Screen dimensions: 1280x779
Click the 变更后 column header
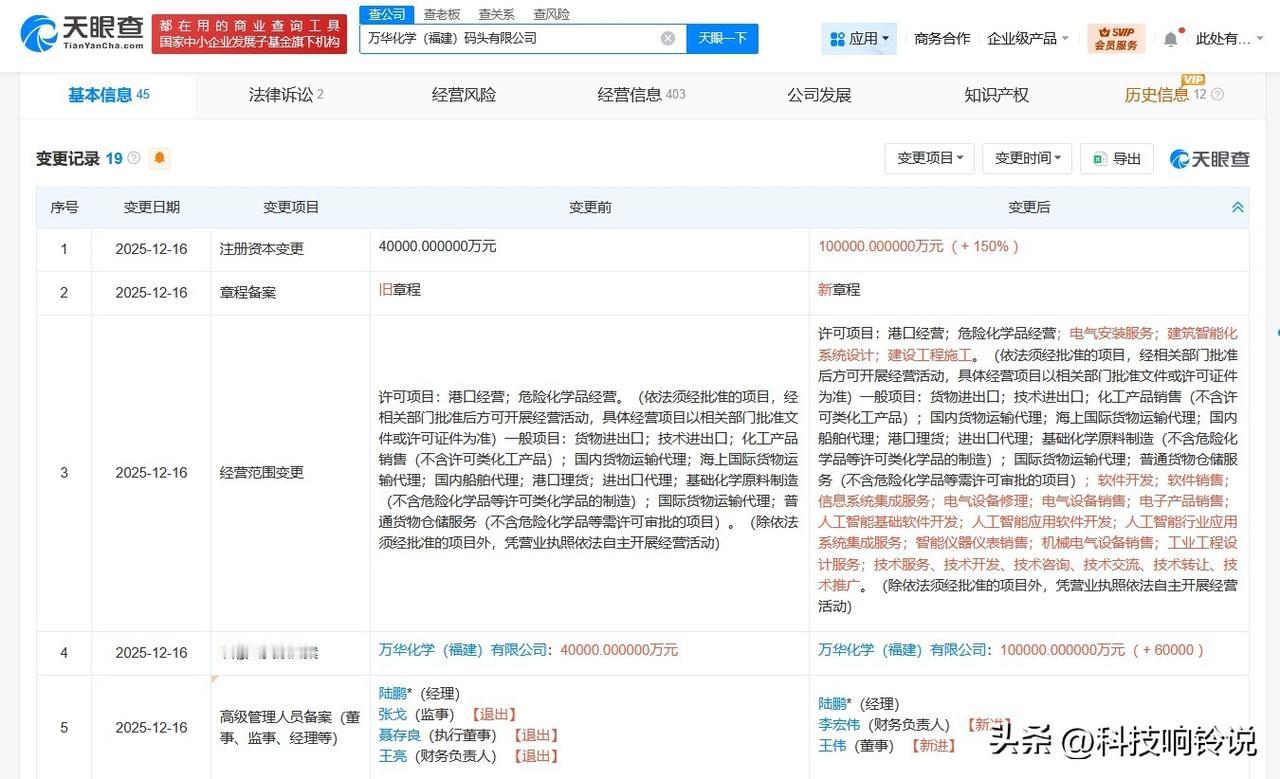click(x=1029, y=207)
